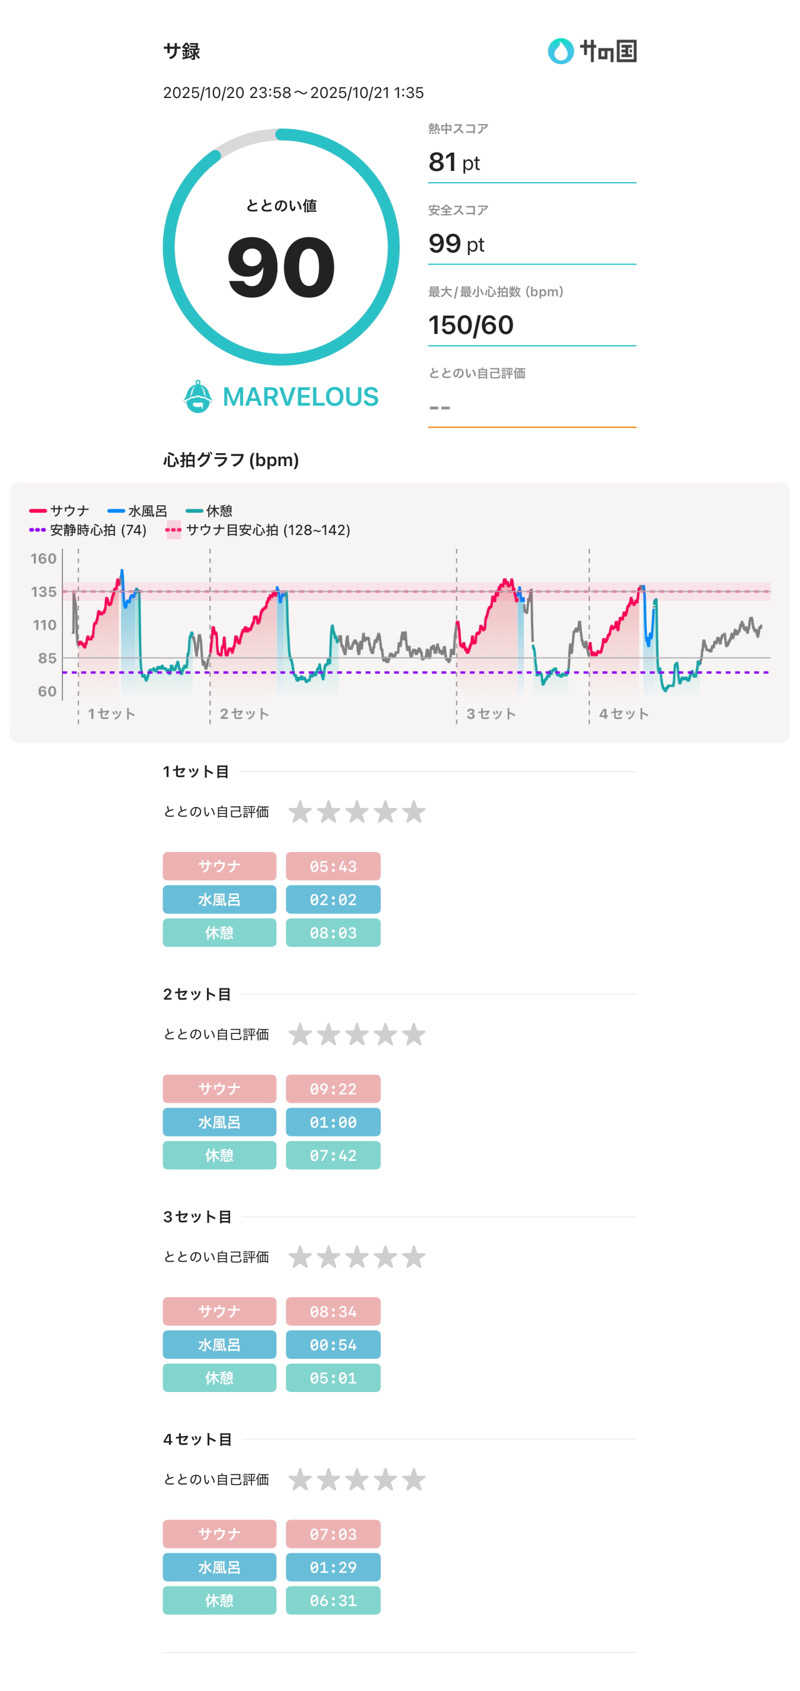Viewport: 800px width, 1691px height.
Task: Click the ととのい値 90 circular gauge
Action: (281, 247)
